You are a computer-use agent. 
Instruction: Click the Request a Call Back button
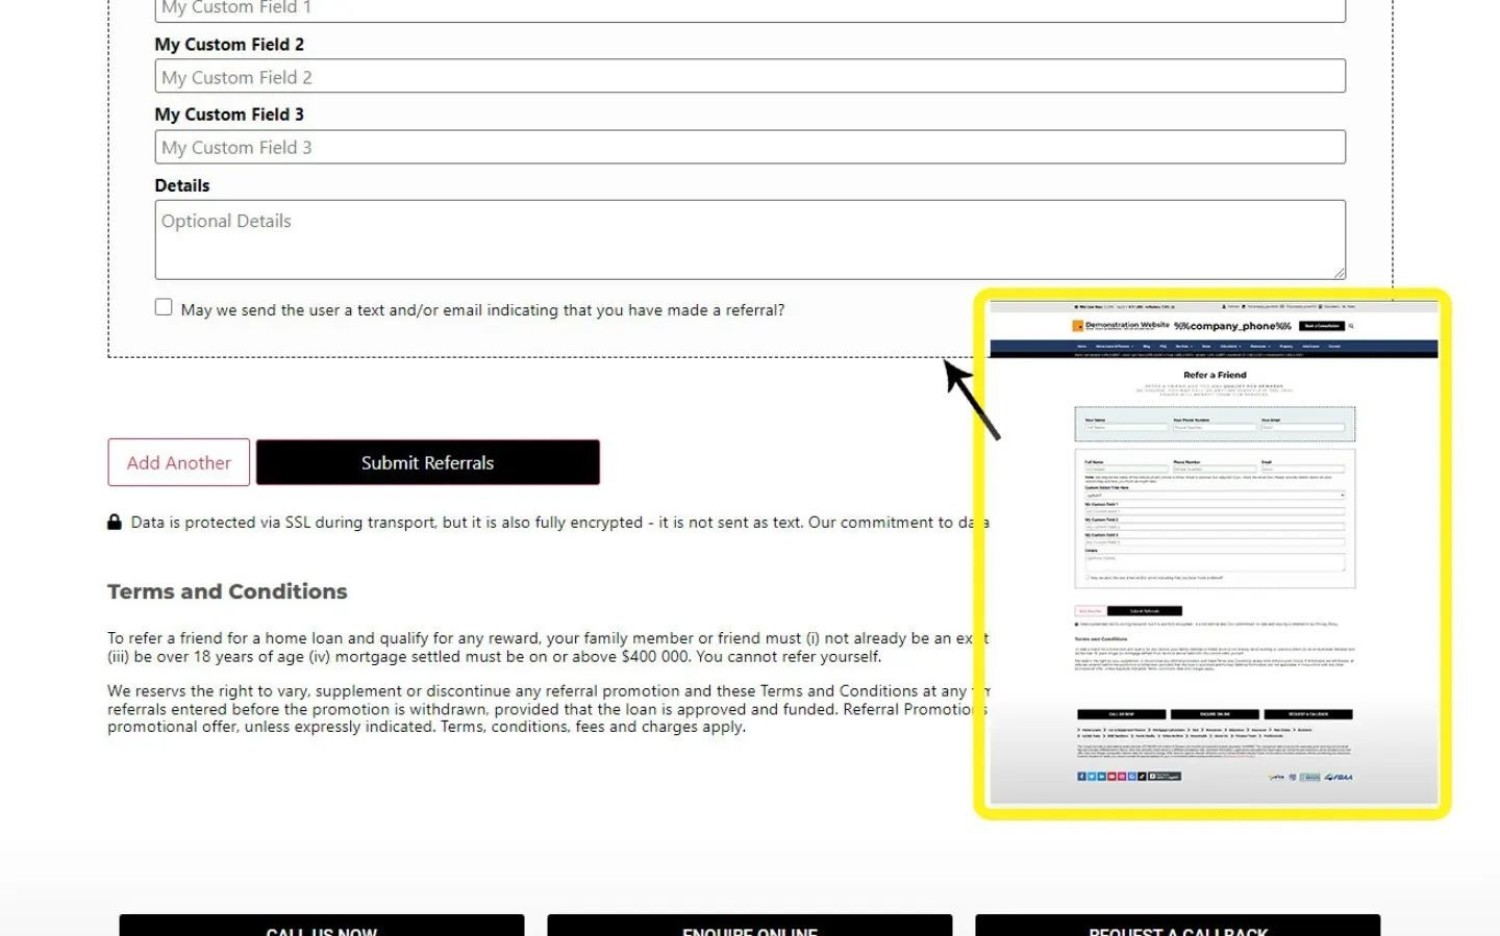tap(1177, 926)
